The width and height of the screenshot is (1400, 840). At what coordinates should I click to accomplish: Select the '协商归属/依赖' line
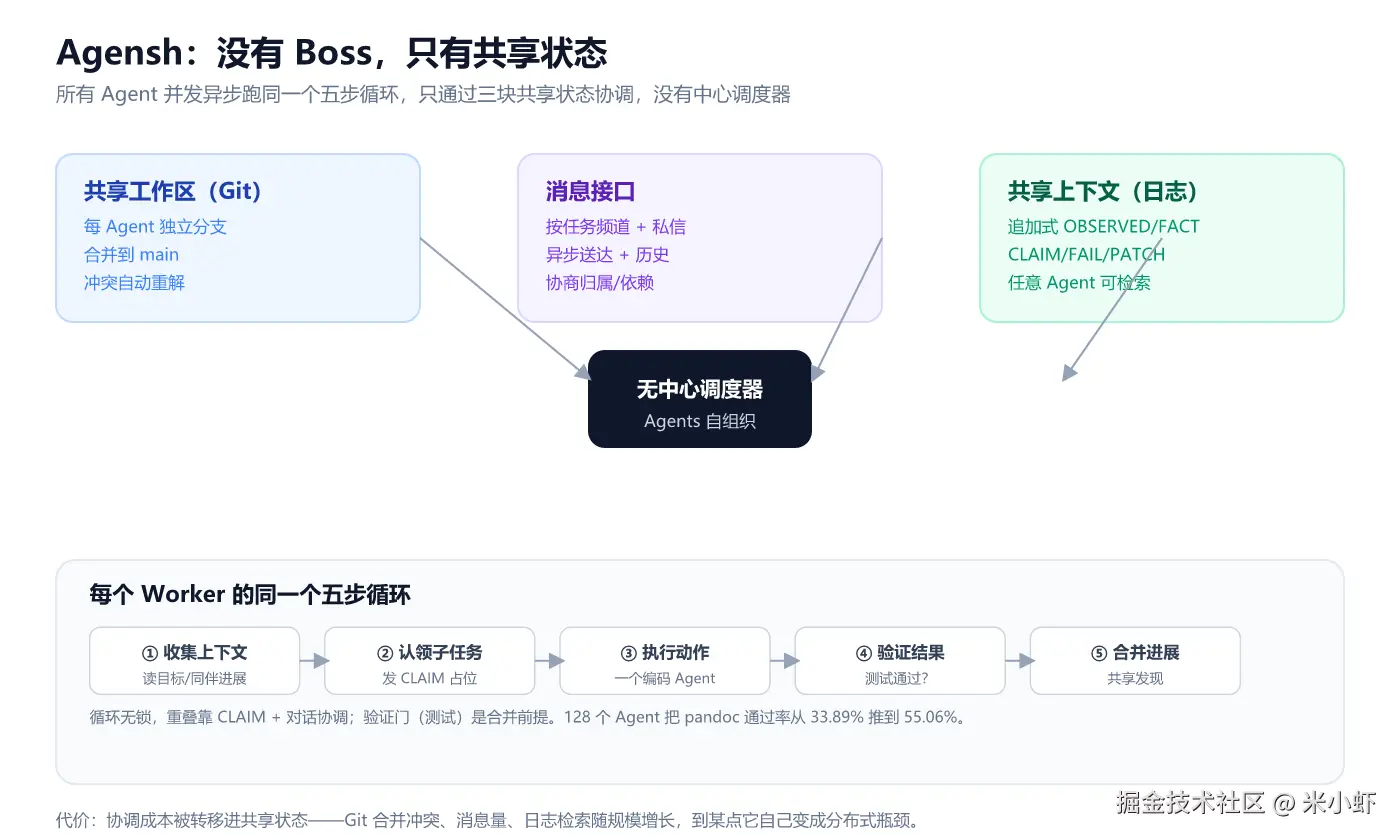[600, 283]
